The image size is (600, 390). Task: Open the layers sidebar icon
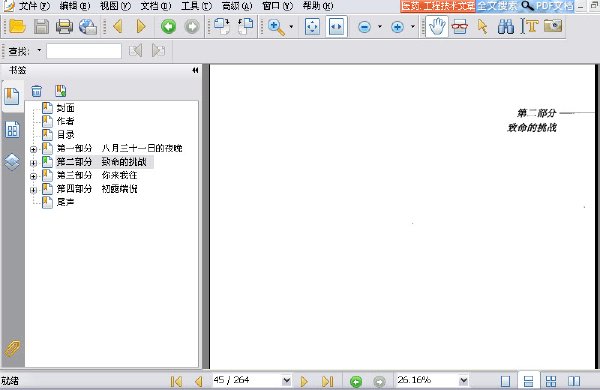[12, 162]
